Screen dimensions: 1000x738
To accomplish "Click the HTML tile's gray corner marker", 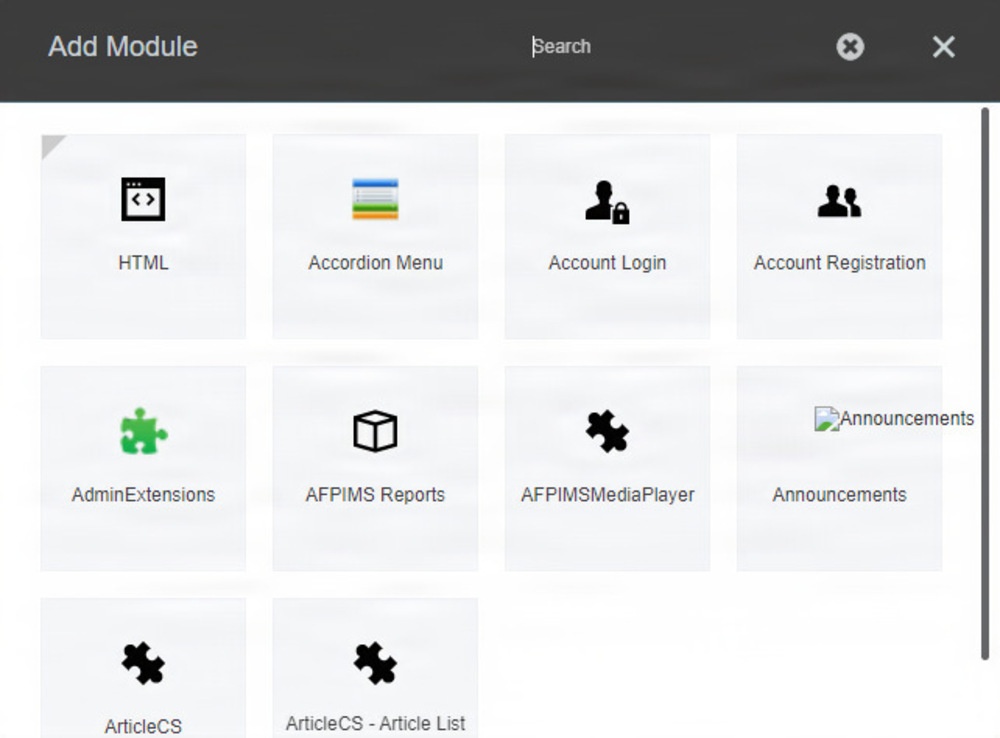I will pyautogui.click(x=51, y=144).
